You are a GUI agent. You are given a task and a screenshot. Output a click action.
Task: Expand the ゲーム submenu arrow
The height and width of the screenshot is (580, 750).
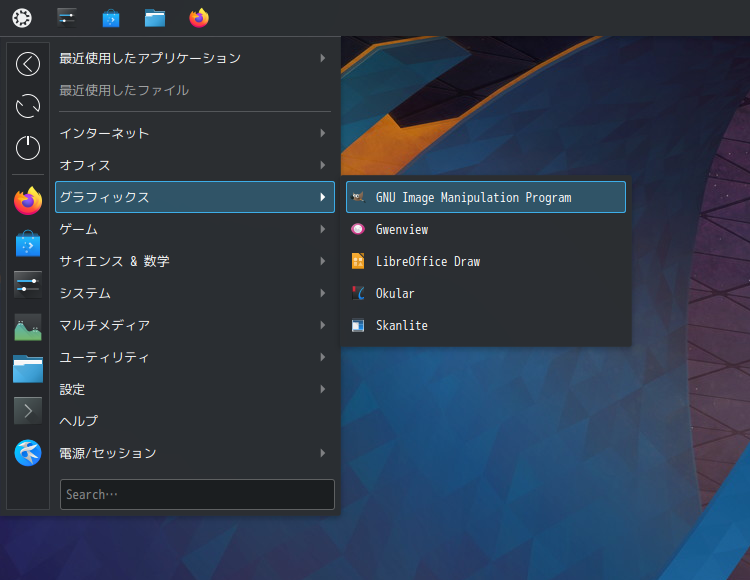323,229
